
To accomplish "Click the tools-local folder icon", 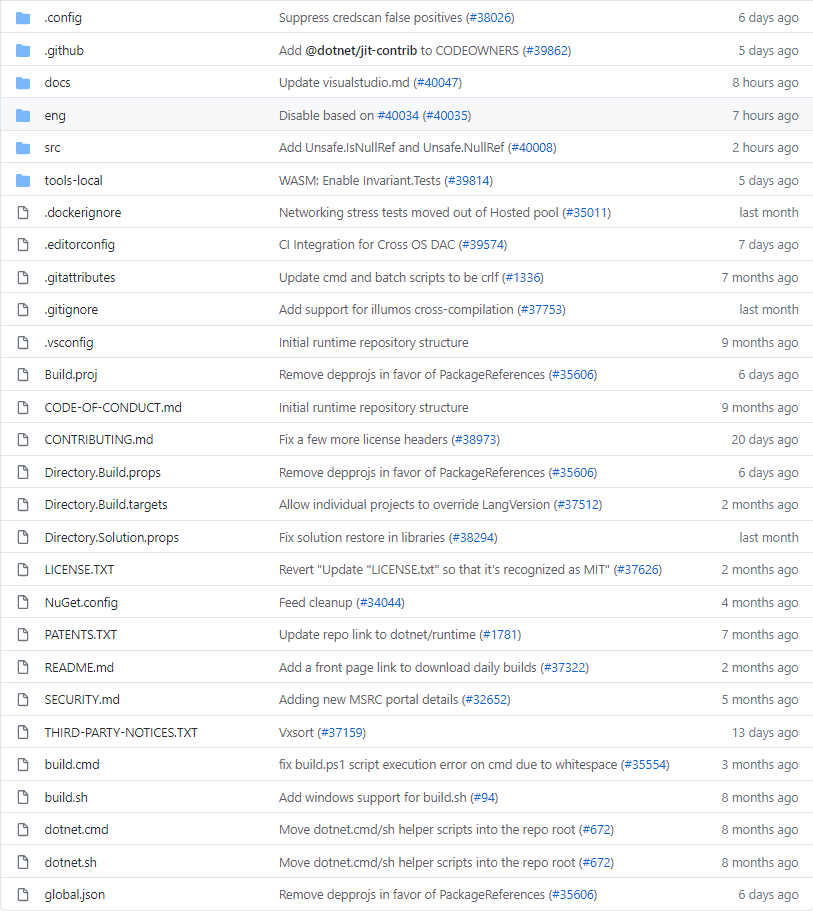I will (22, 180).
